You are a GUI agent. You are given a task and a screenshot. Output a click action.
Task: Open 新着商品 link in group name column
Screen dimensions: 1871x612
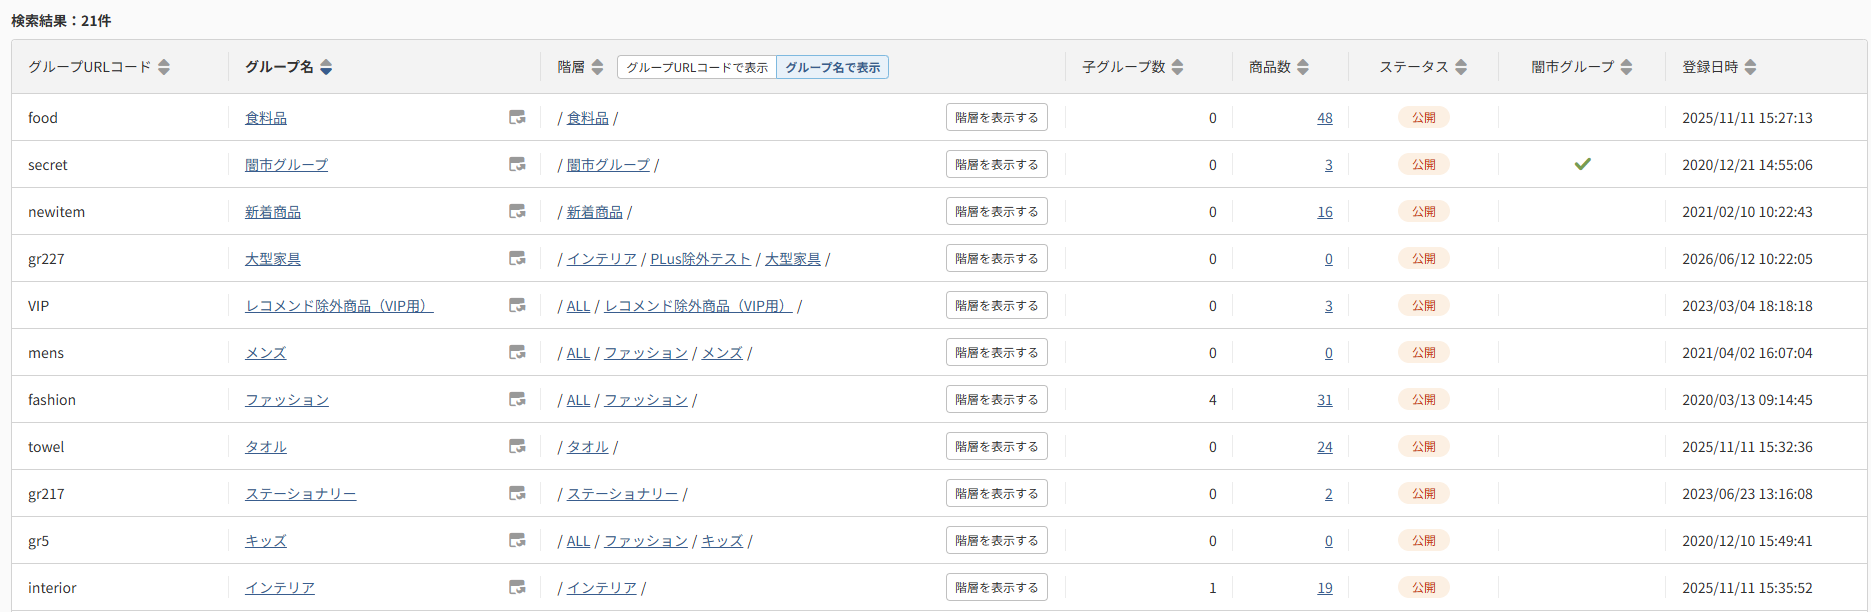click(273, 212)
